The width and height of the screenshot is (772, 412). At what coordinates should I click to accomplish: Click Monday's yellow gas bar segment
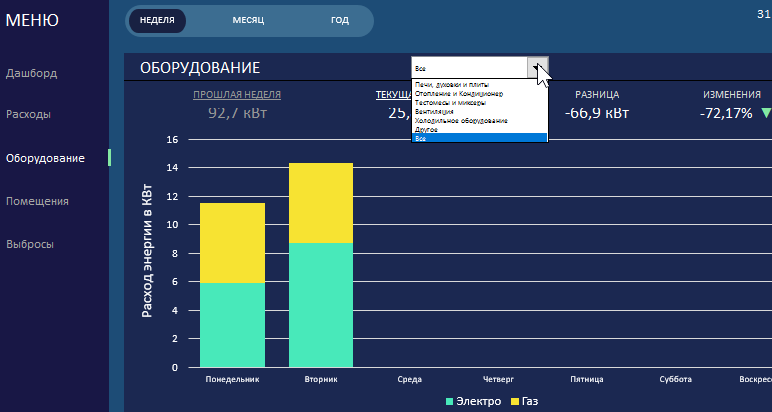pos(232,243)
